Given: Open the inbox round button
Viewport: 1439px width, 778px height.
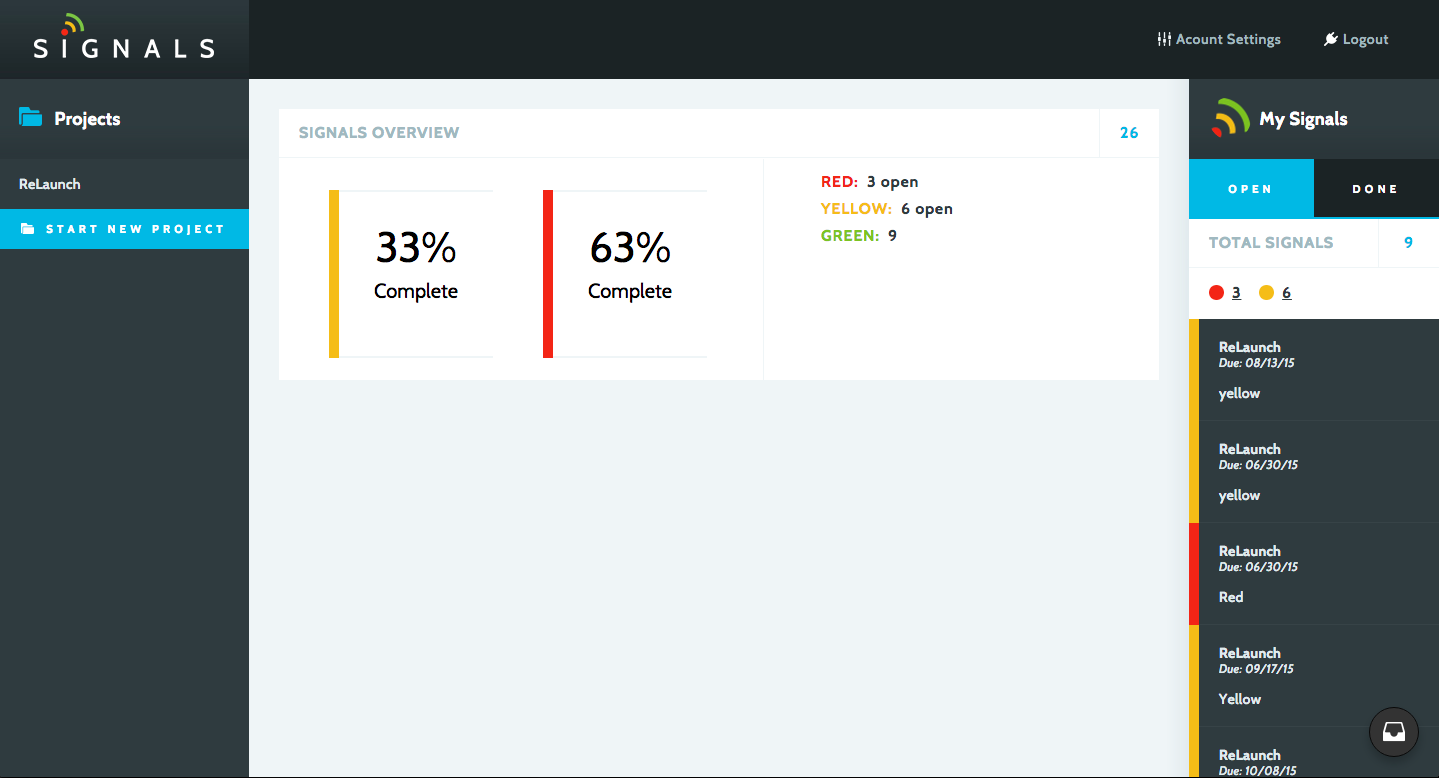Looking at the screenshot, I should pos(1394,731).
